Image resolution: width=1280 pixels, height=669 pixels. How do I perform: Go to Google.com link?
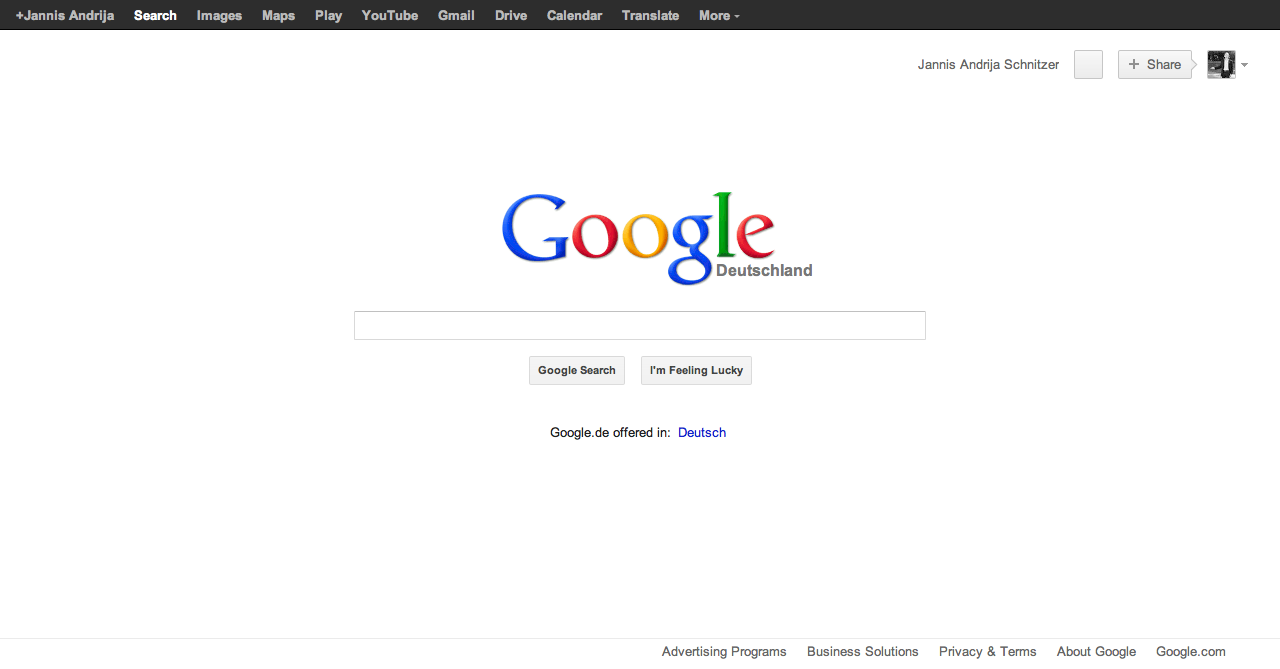[1190, 651]
